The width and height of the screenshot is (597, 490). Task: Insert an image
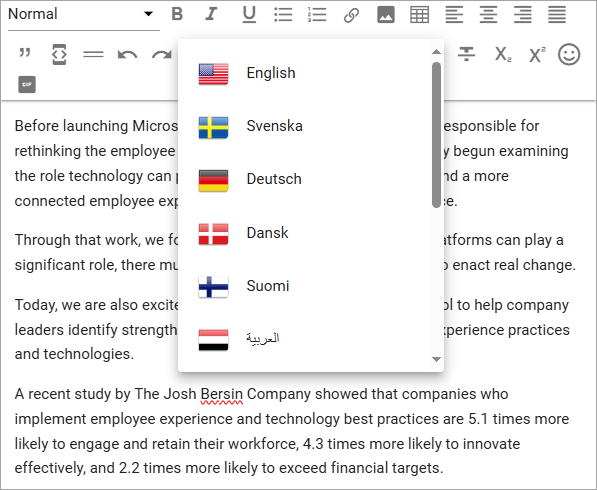386,15
